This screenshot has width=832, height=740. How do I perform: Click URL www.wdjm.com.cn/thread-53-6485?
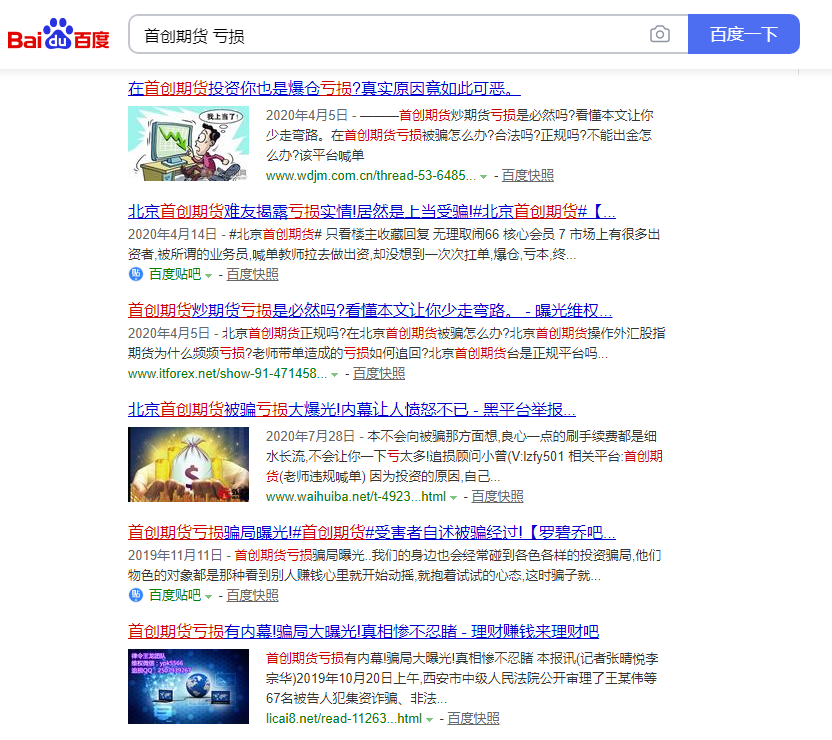(x=370, y=176)
